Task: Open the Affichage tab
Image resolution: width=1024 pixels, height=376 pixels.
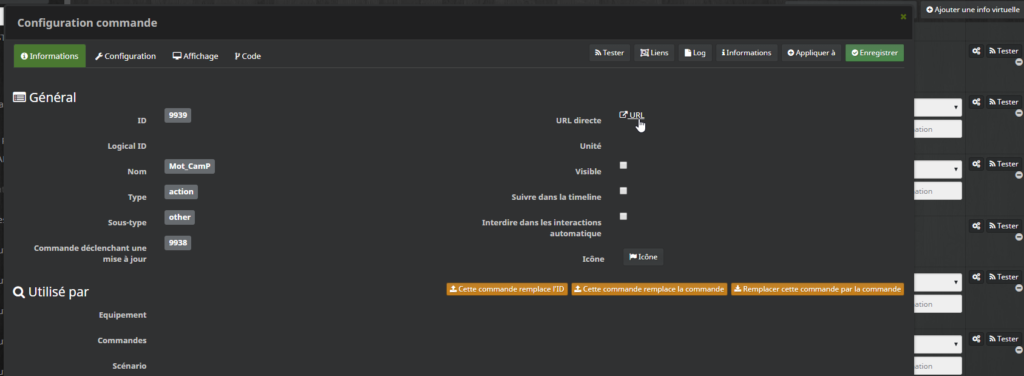Action: [x=195, y=56]
